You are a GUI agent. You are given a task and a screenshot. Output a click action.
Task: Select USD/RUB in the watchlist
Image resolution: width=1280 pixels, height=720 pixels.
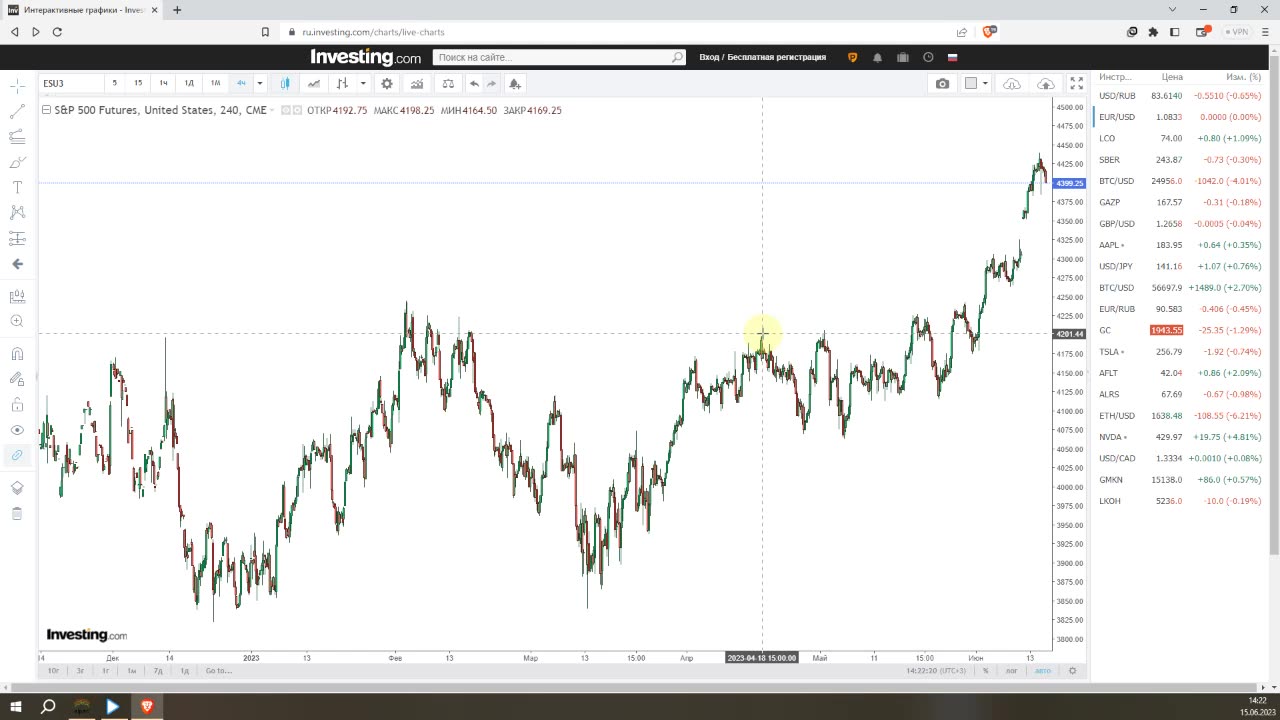[x=1180, y=96]
